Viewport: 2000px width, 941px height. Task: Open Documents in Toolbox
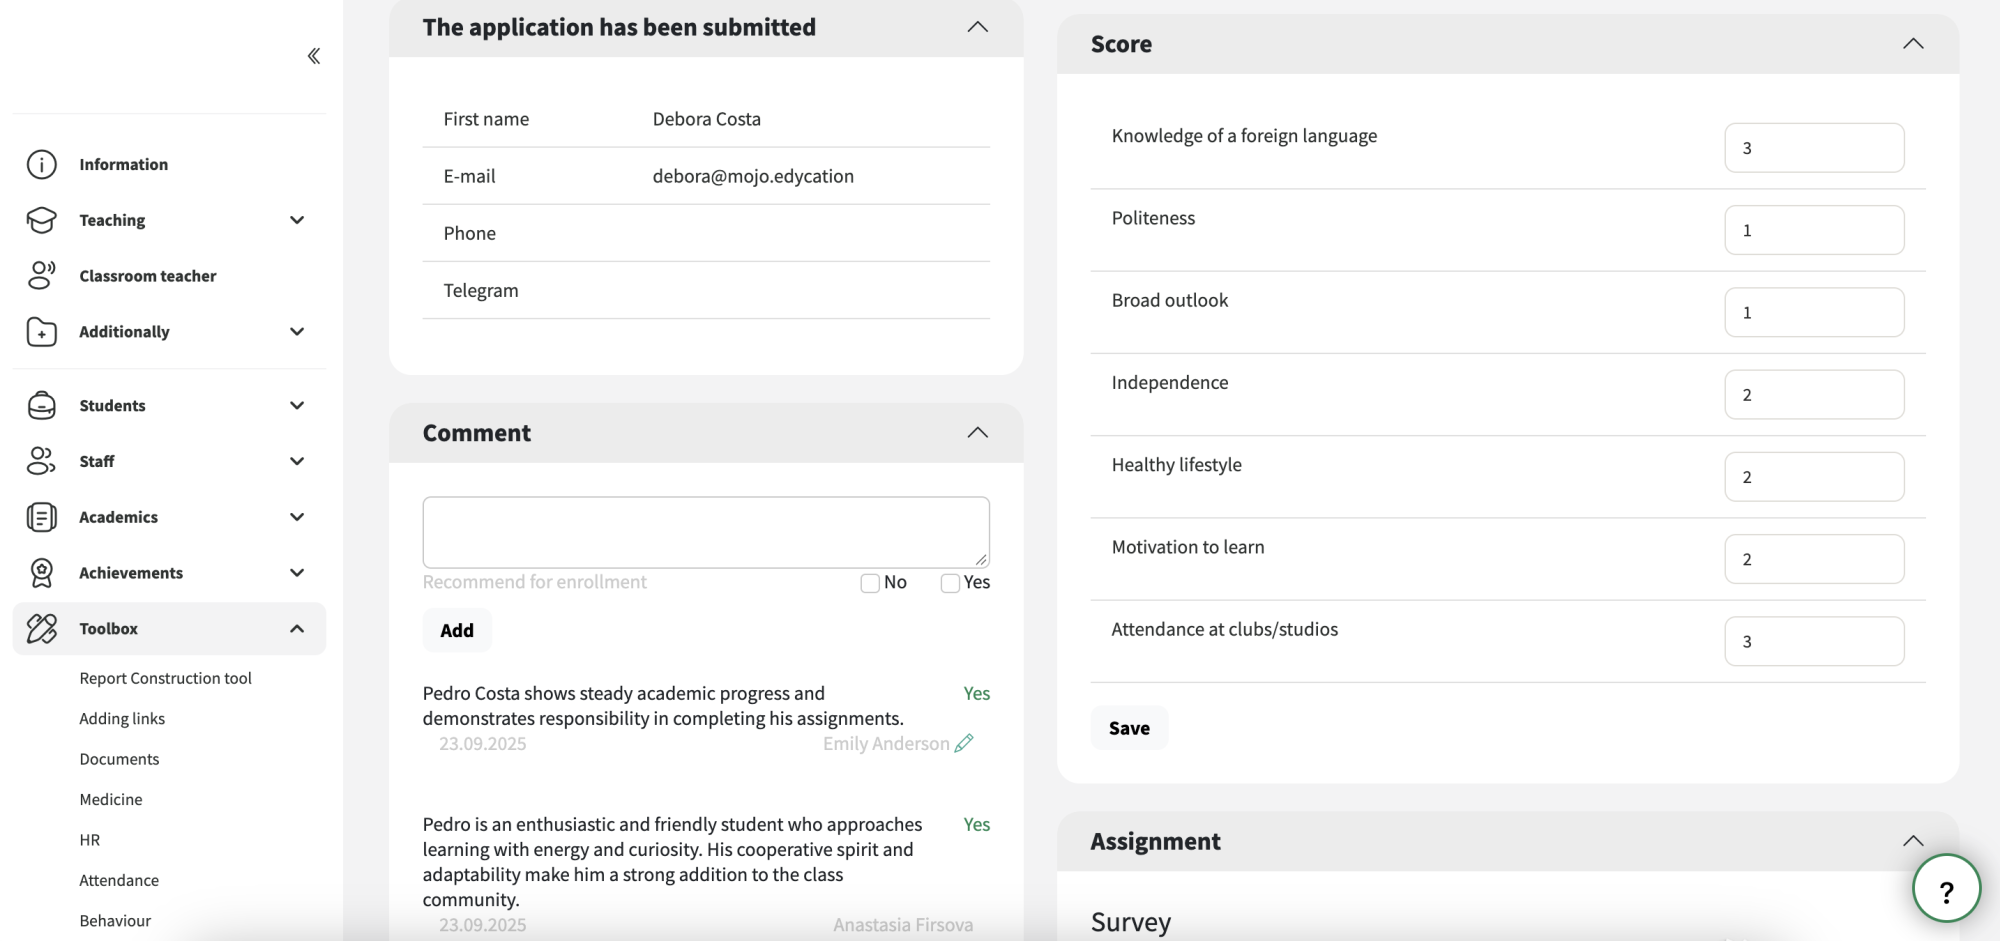point(119,759)
